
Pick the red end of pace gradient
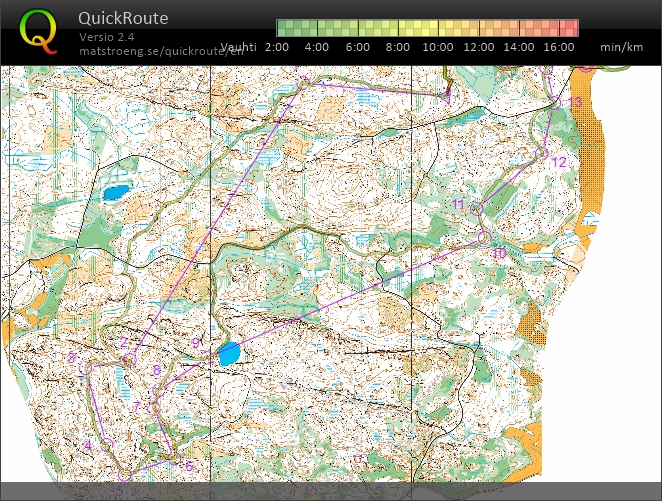[x=572, y=28]
